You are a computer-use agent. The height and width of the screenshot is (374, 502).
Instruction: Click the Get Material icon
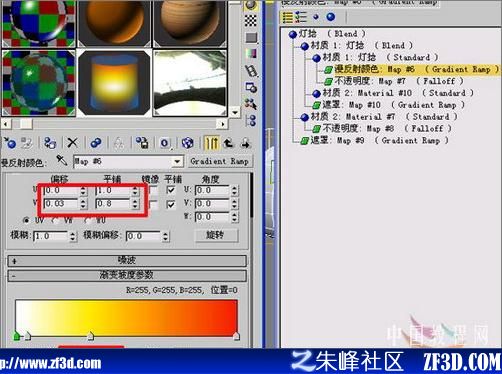coord(10,143)
